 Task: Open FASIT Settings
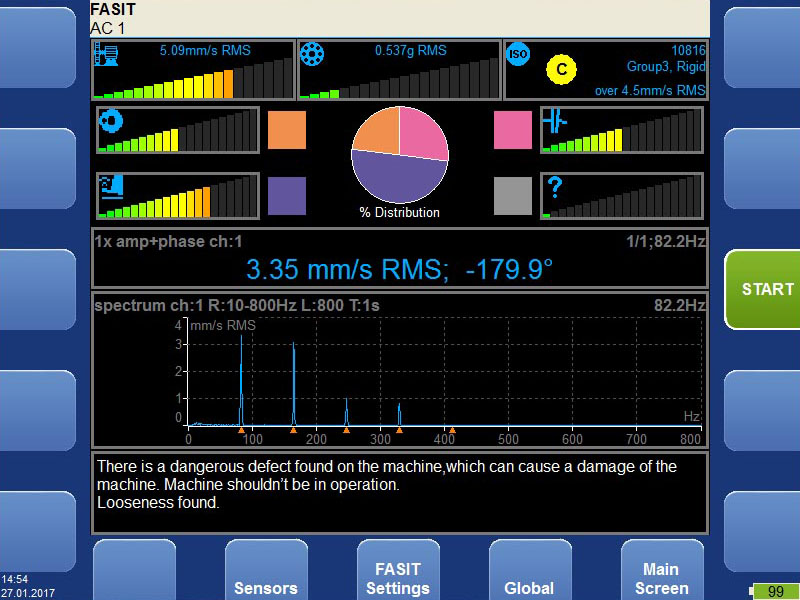(x=398, y=569)
